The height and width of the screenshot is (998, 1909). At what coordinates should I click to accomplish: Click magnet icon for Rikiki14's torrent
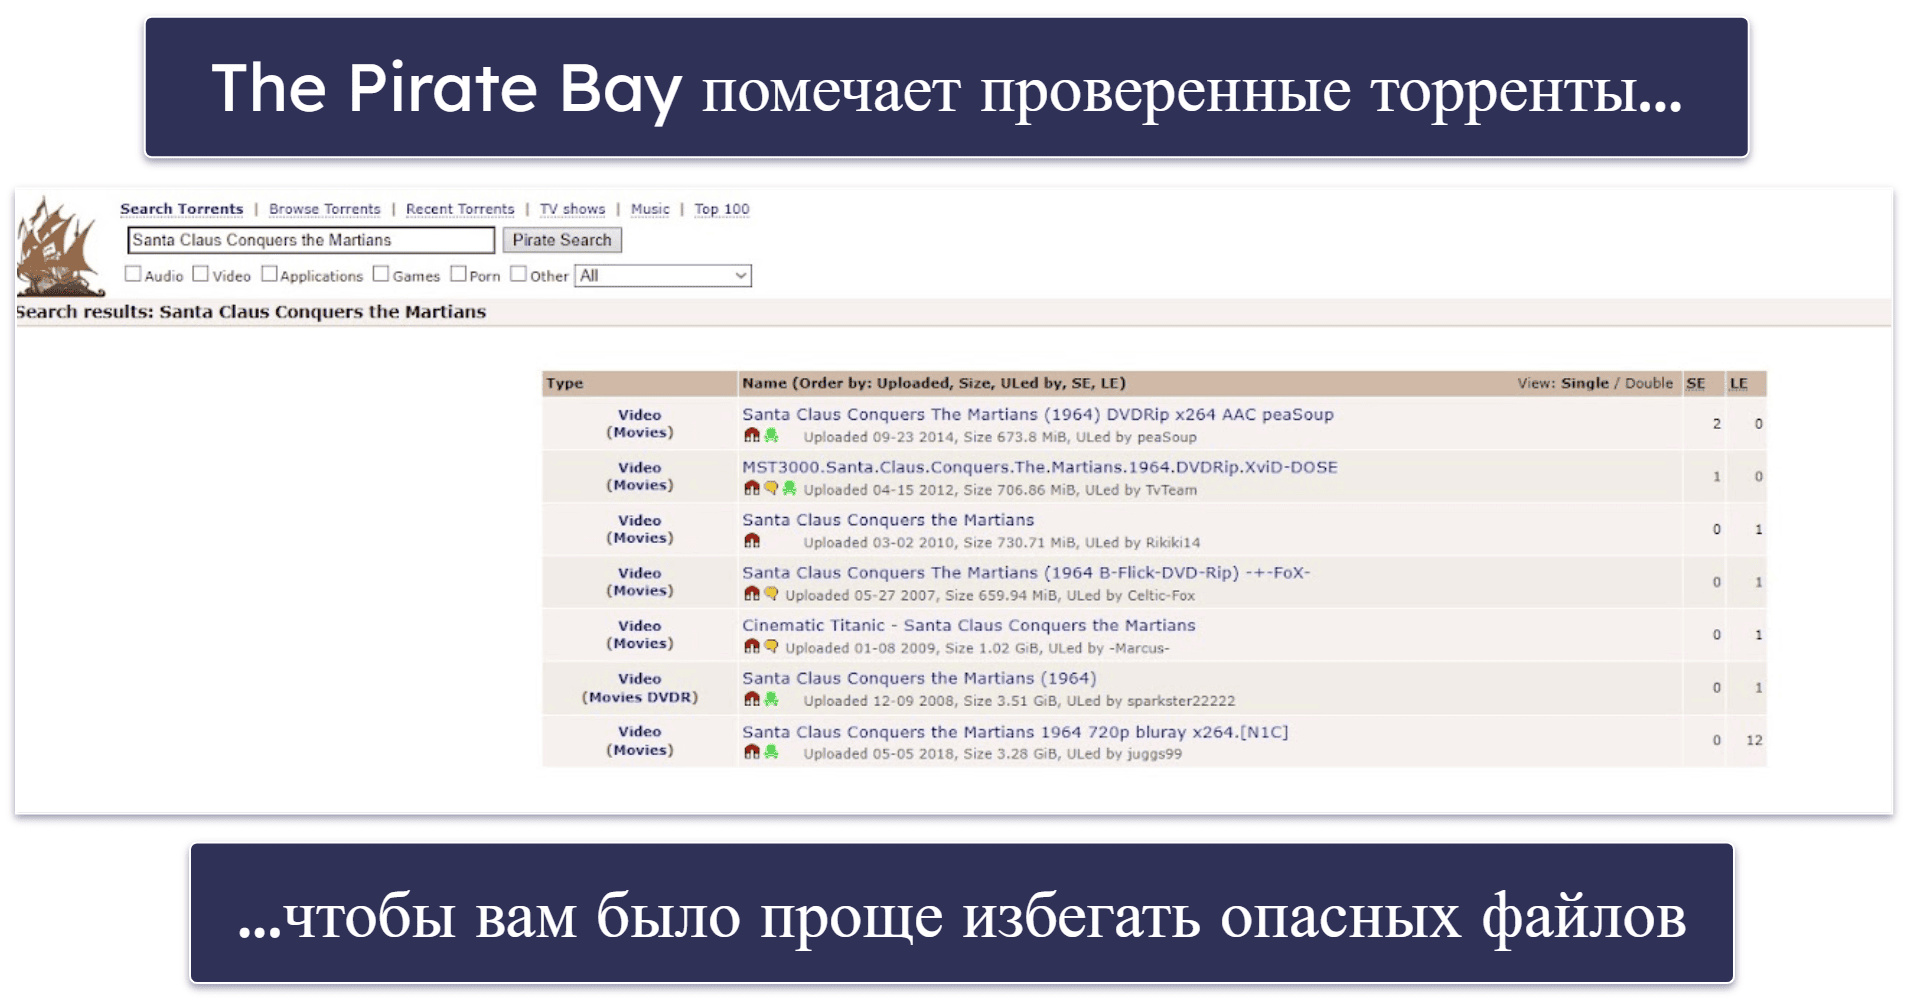click(752, 542)
